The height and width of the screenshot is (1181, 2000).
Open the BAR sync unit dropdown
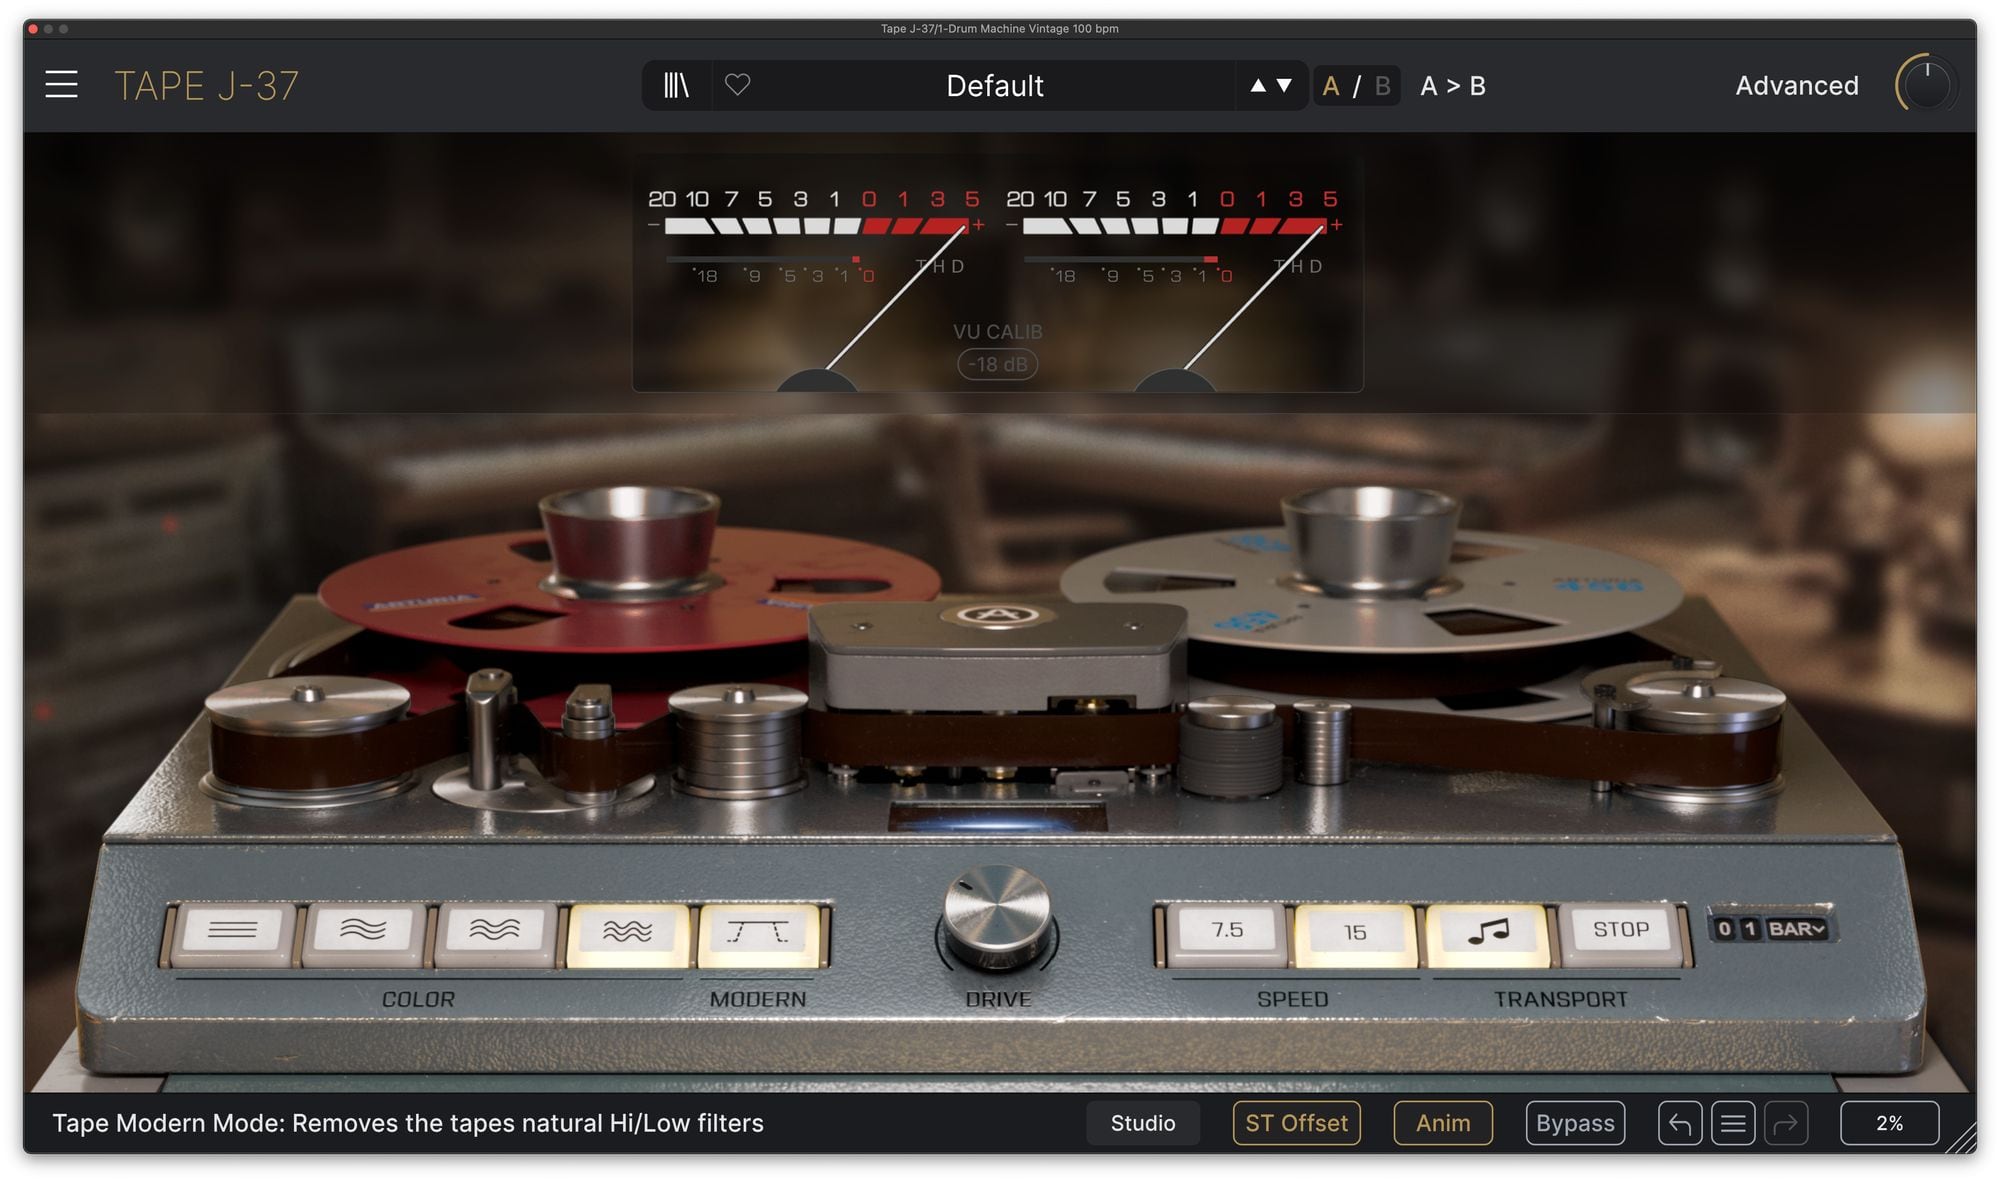[x=1797, y=929]
